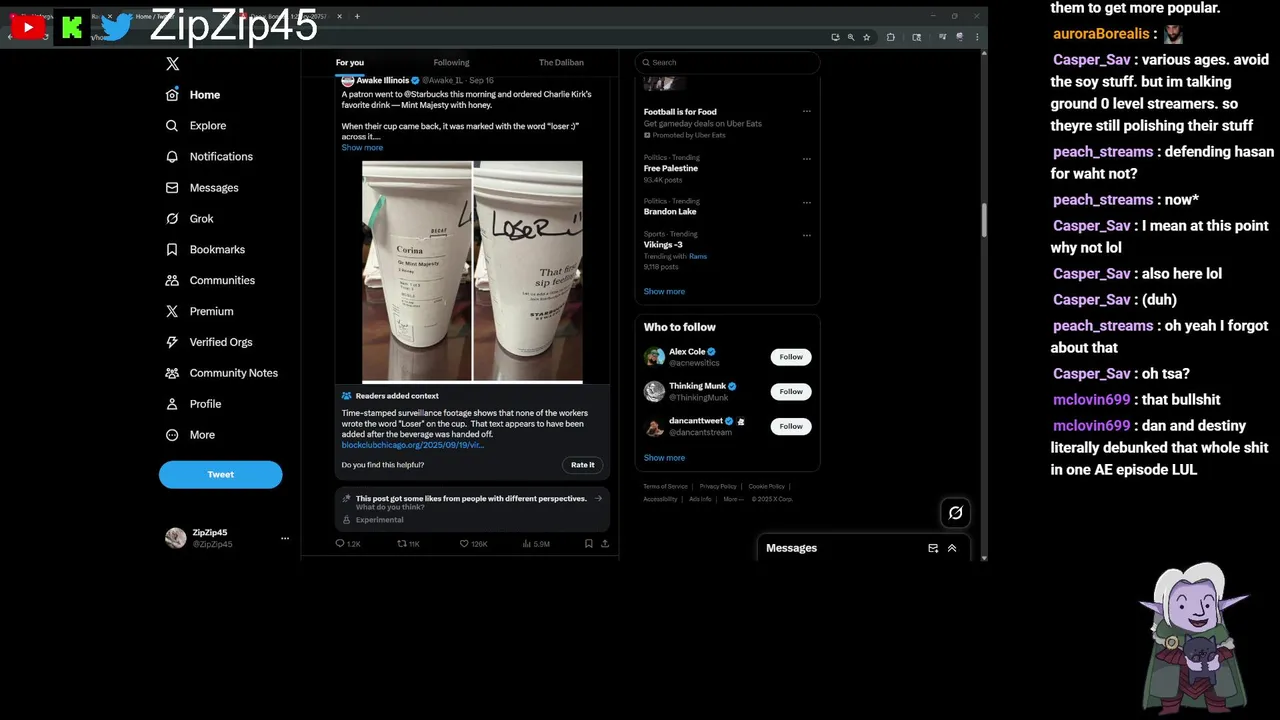Click the X search input field
Viewport: 1280px width, 720px height.
[x=728, y=62]
